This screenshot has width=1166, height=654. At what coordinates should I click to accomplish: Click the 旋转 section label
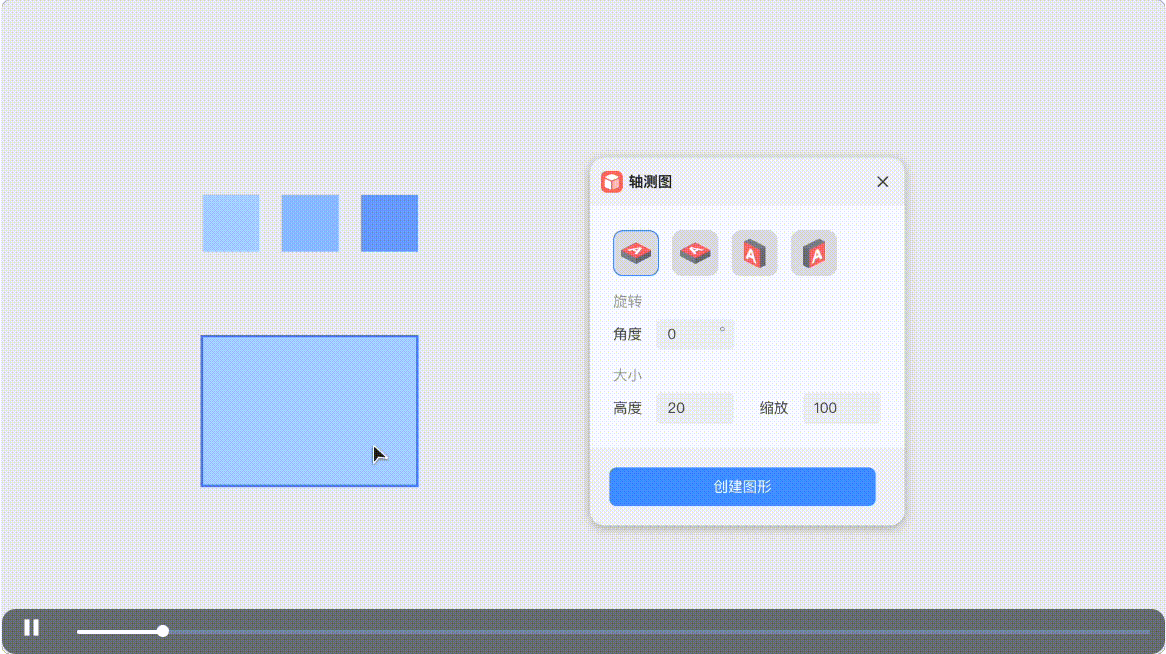627,301
